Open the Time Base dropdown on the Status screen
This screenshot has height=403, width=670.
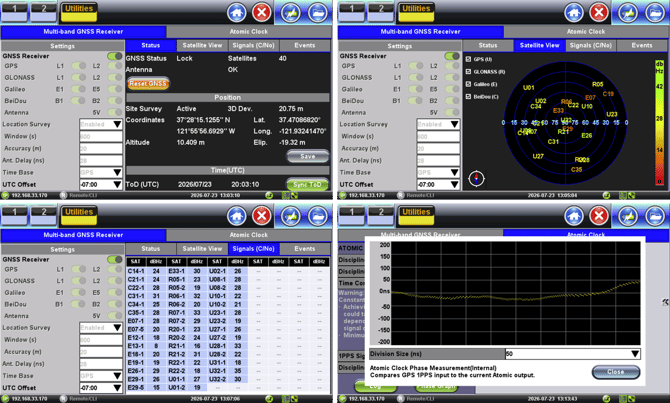(101, 173)
